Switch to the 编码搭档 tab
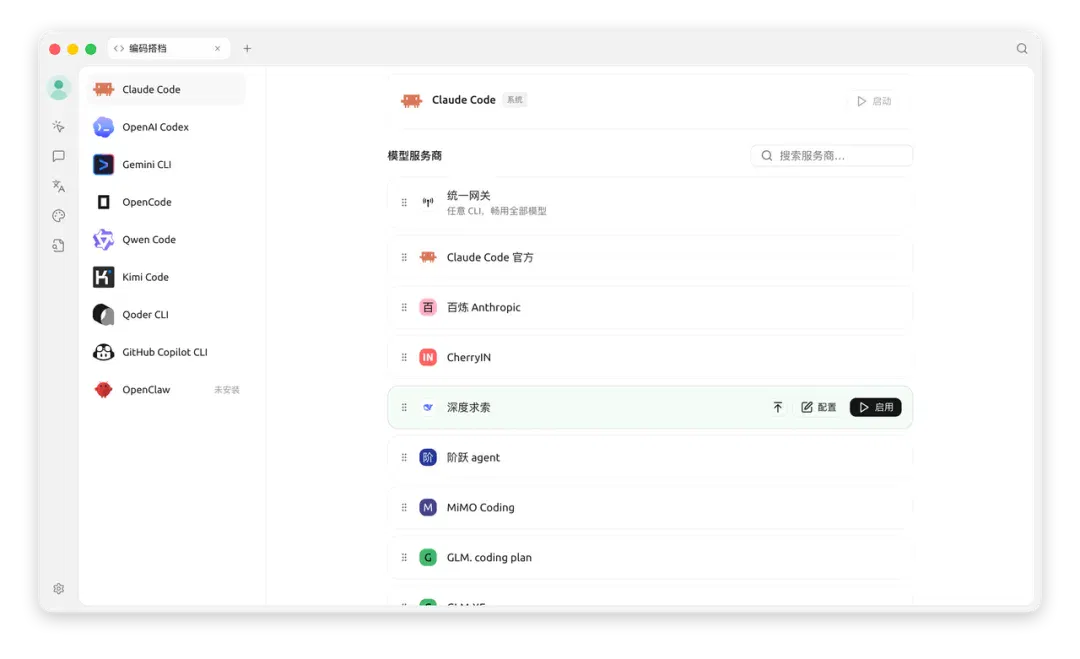This screenshot has height=659, width=1080. (168, 48)
